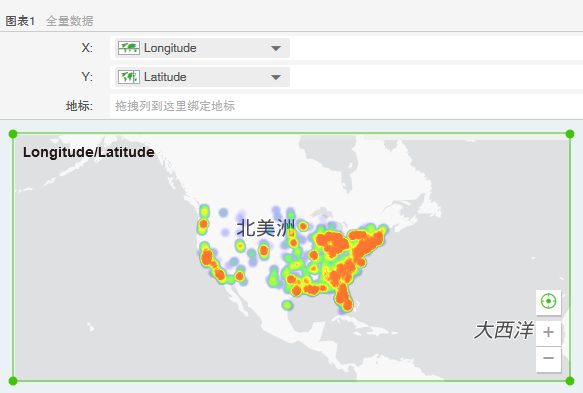This screenshot has height=393, width=583.
Task: Click the Longitude field chip on X
Action: (x=202, y=48)
